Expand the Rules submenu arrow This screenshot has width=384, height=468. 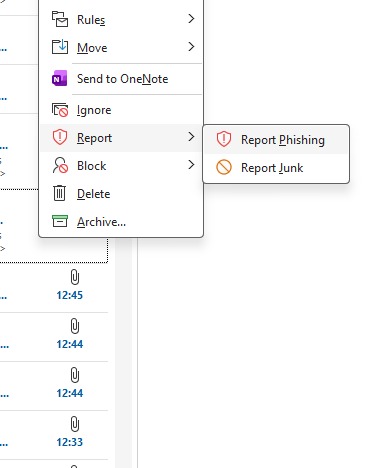coord(191,19)
